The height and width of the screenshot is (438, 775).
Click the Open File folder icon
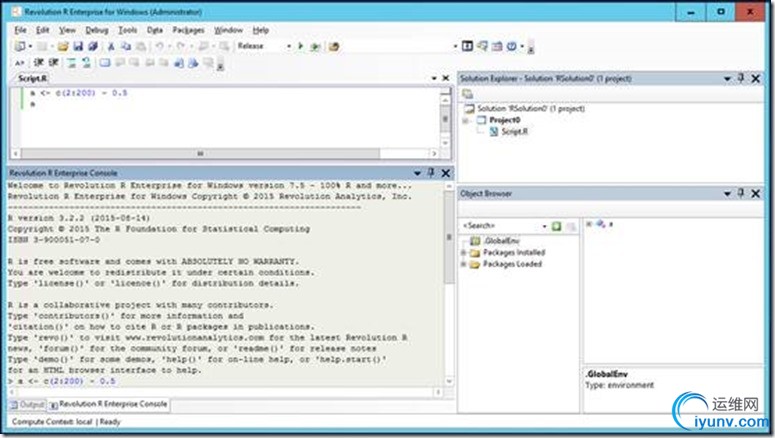(63, 46)
